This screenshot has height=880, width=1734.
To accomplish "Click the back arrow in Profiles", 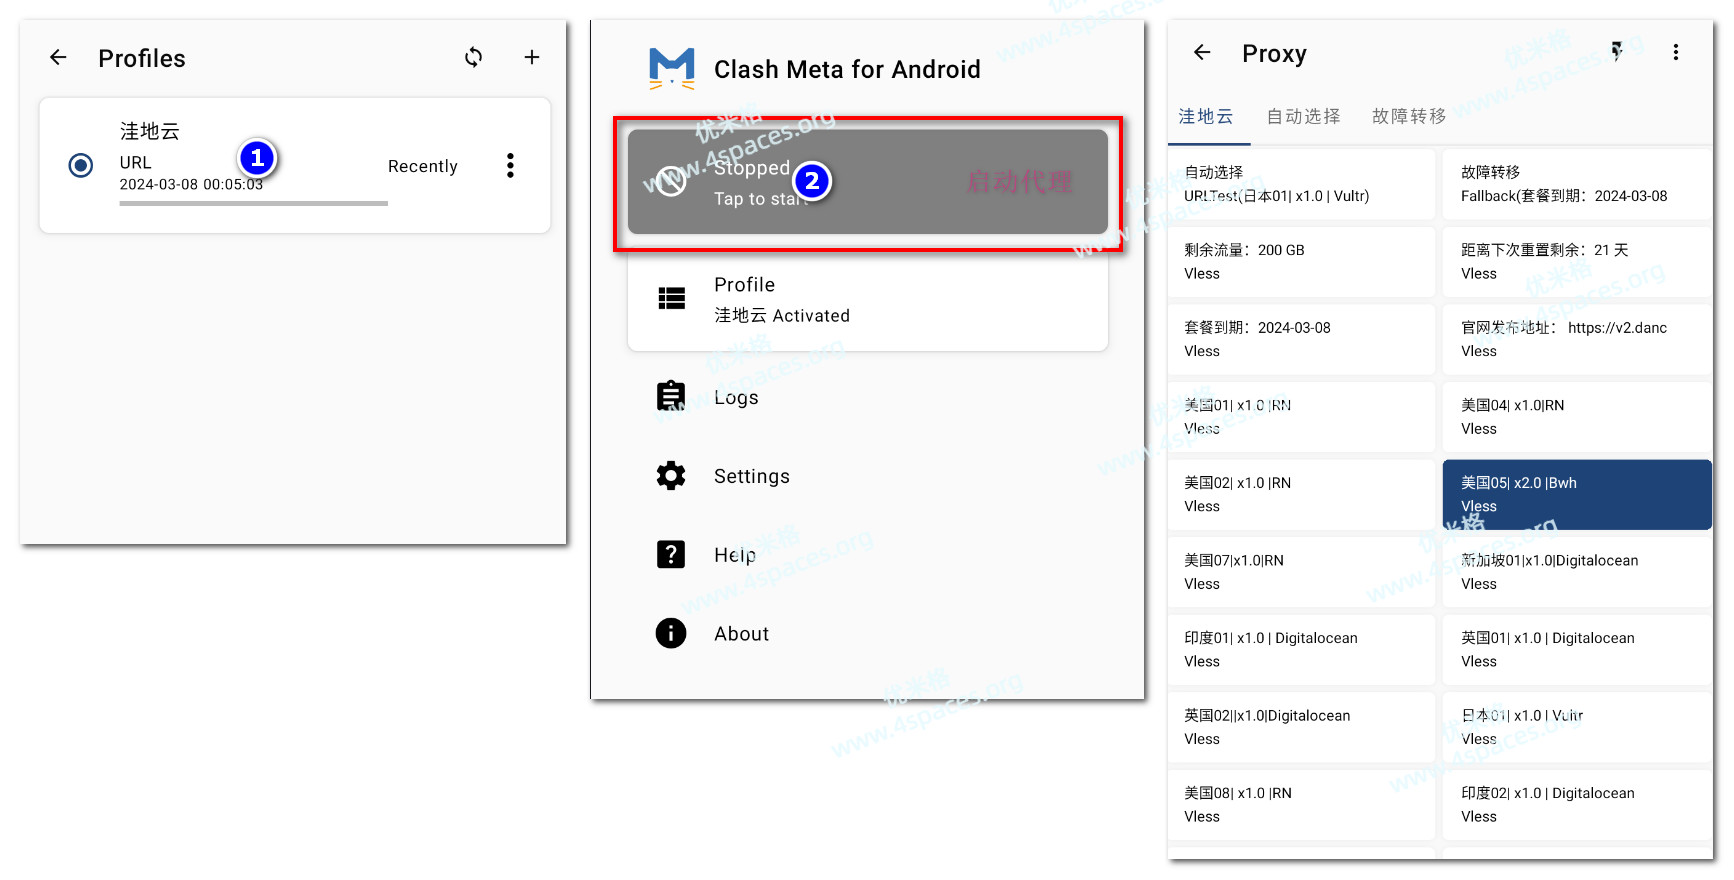I will click(58, 58).
